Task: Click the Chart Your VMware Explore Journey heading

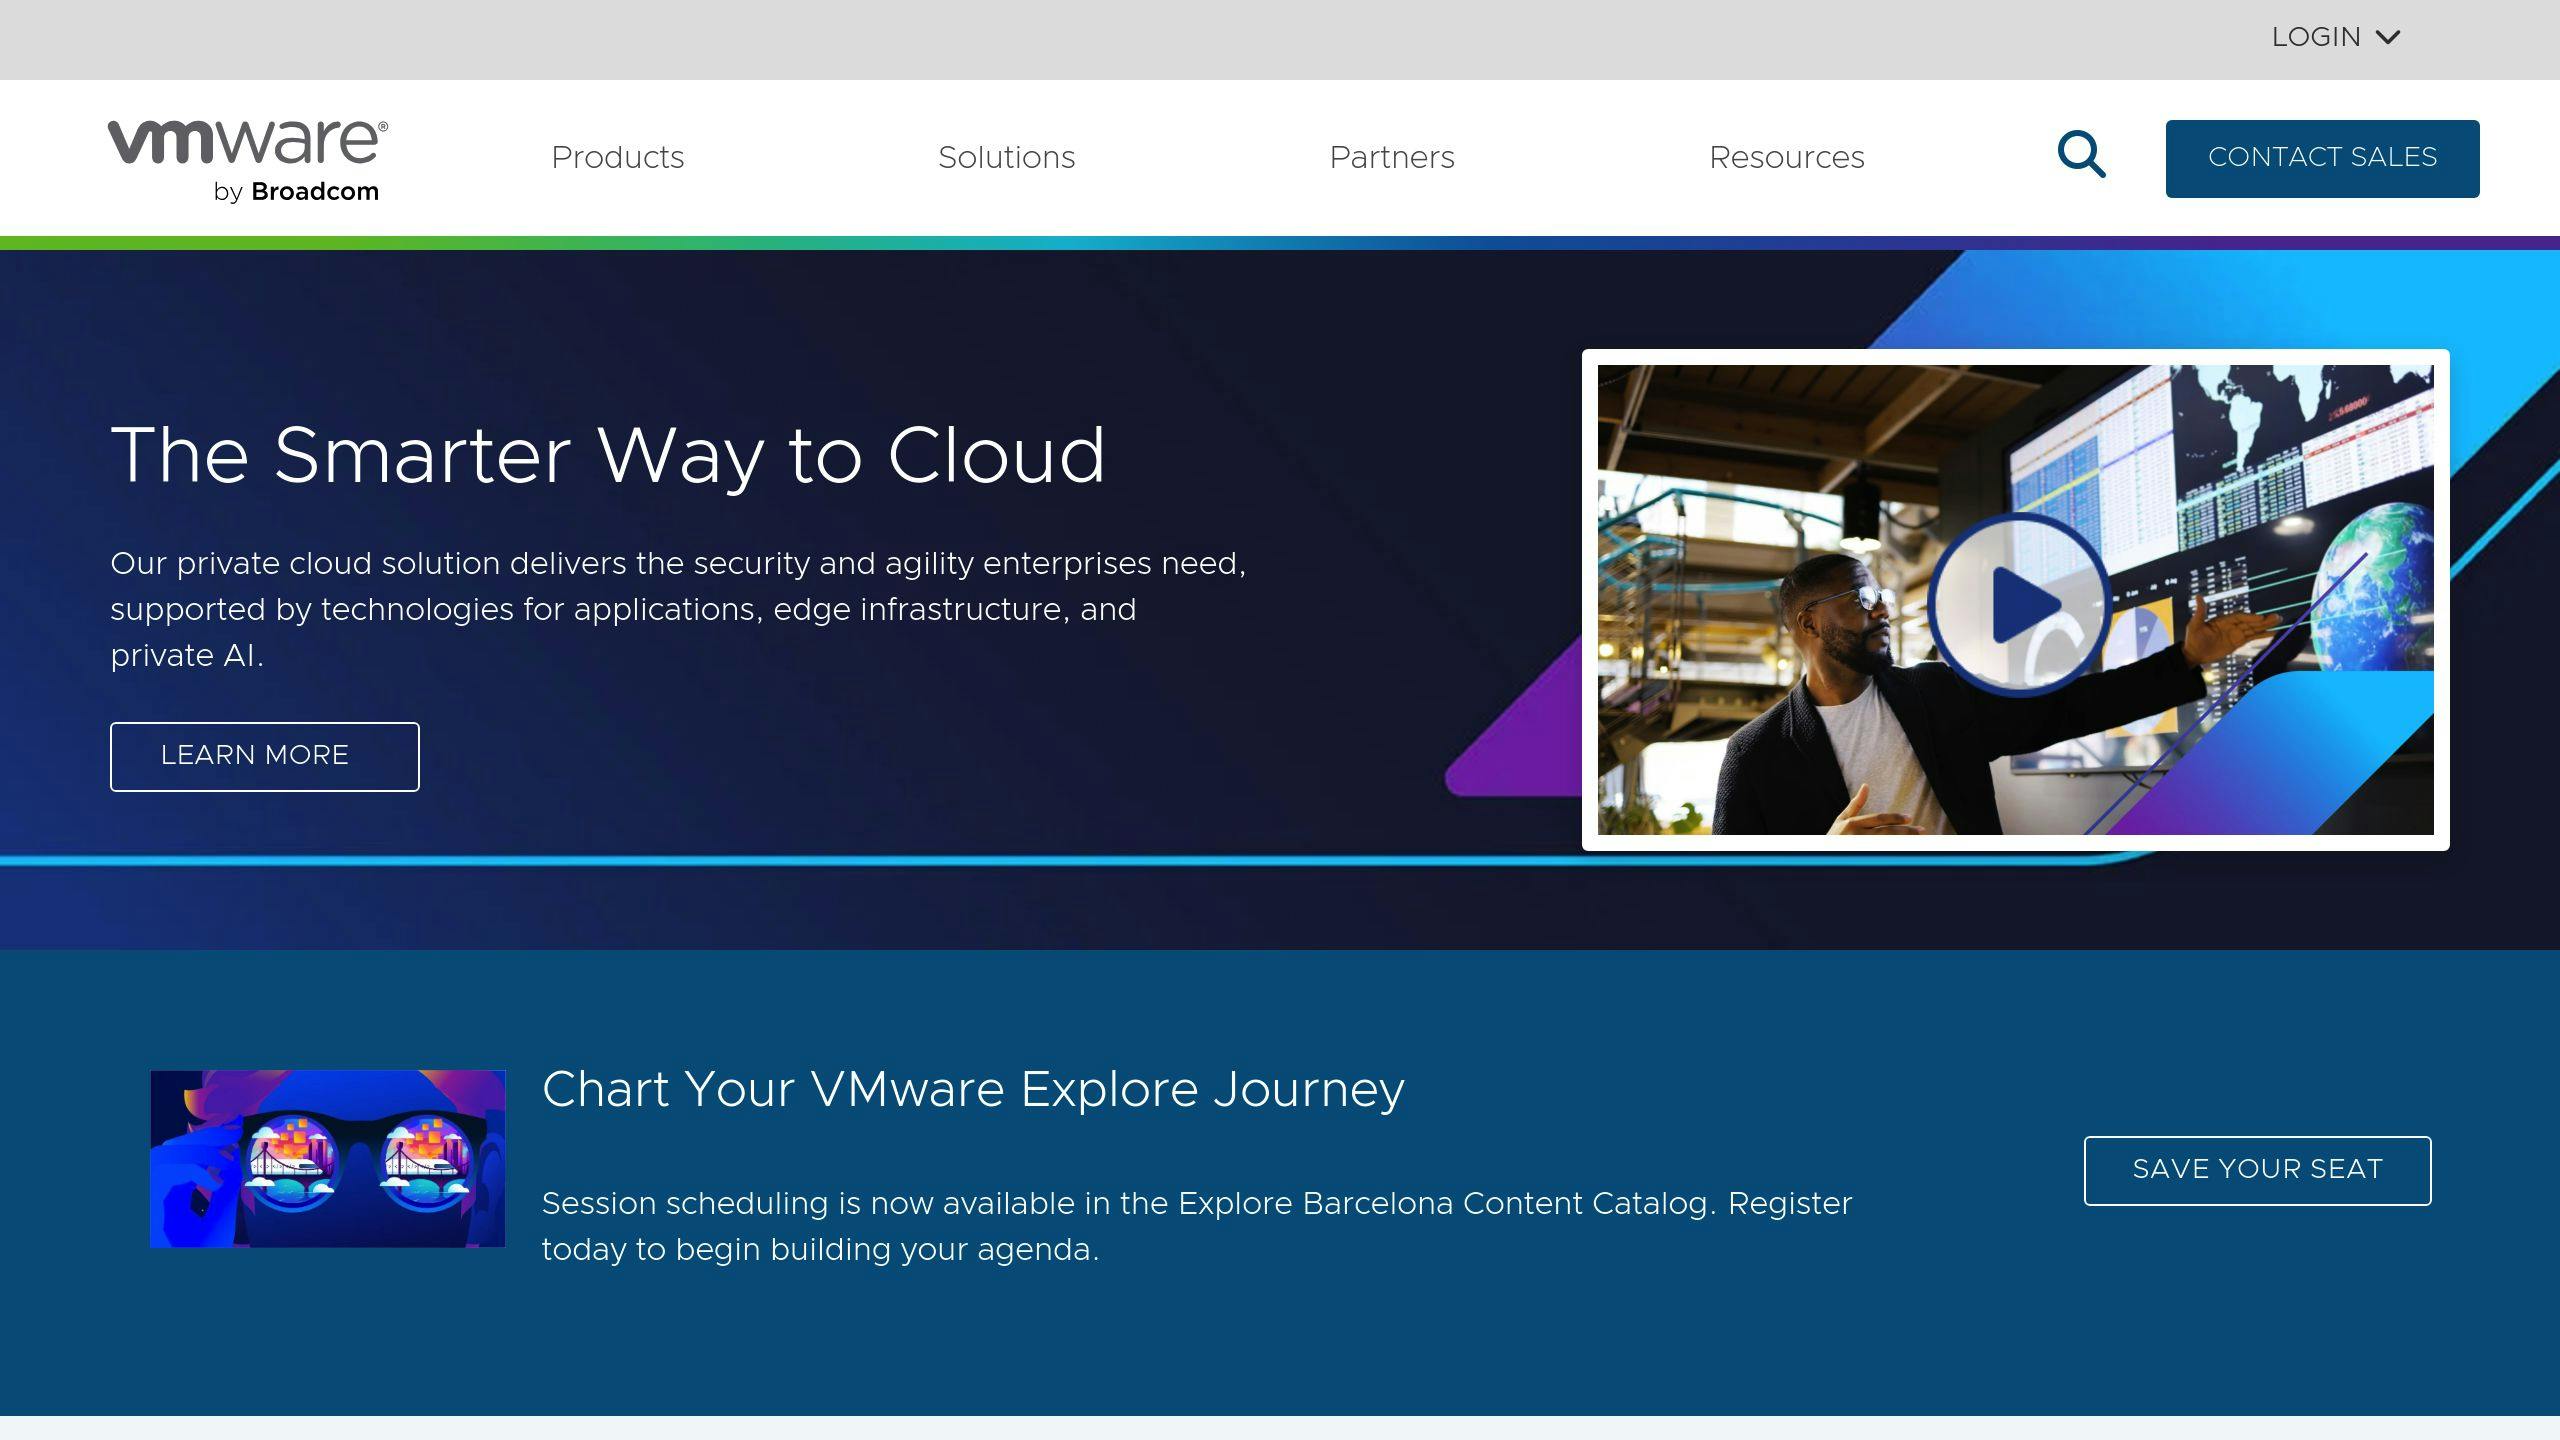Action: 973,1090
